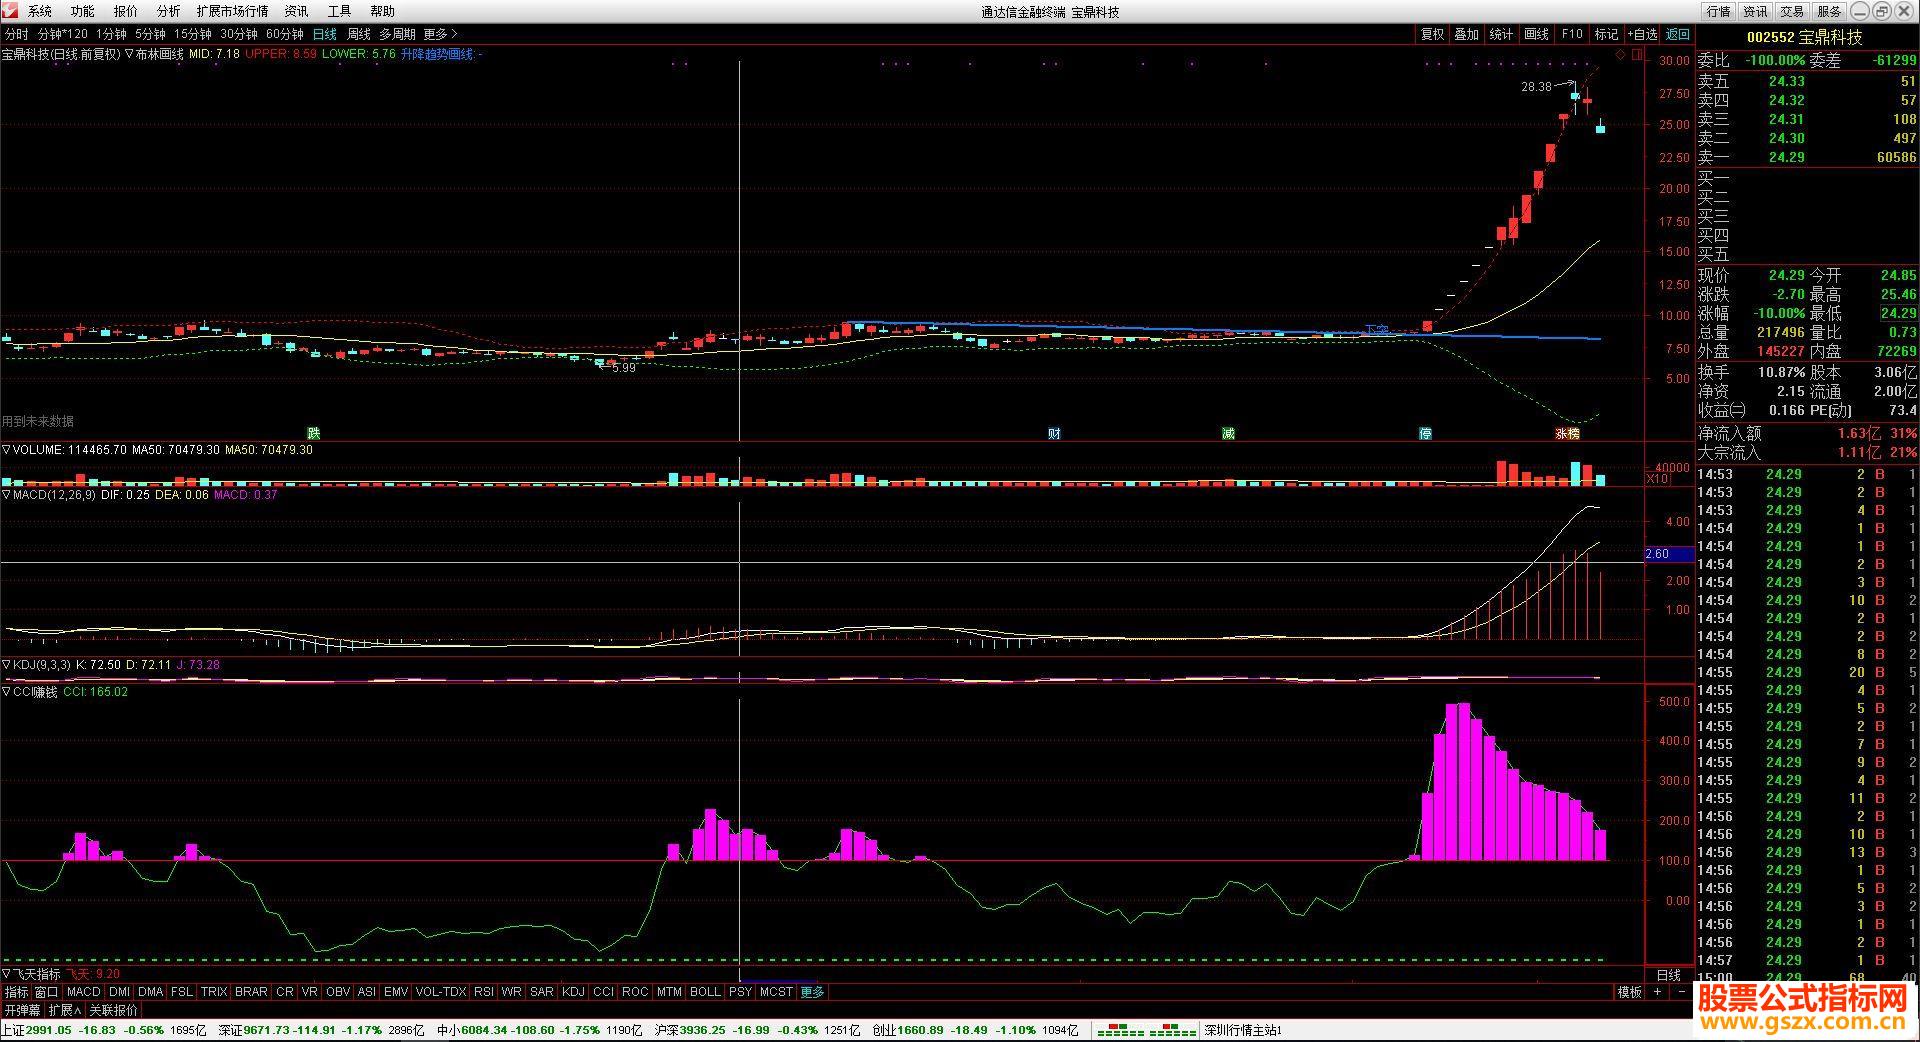Expand the MACD indicator triangle

[x=6, y=495]
